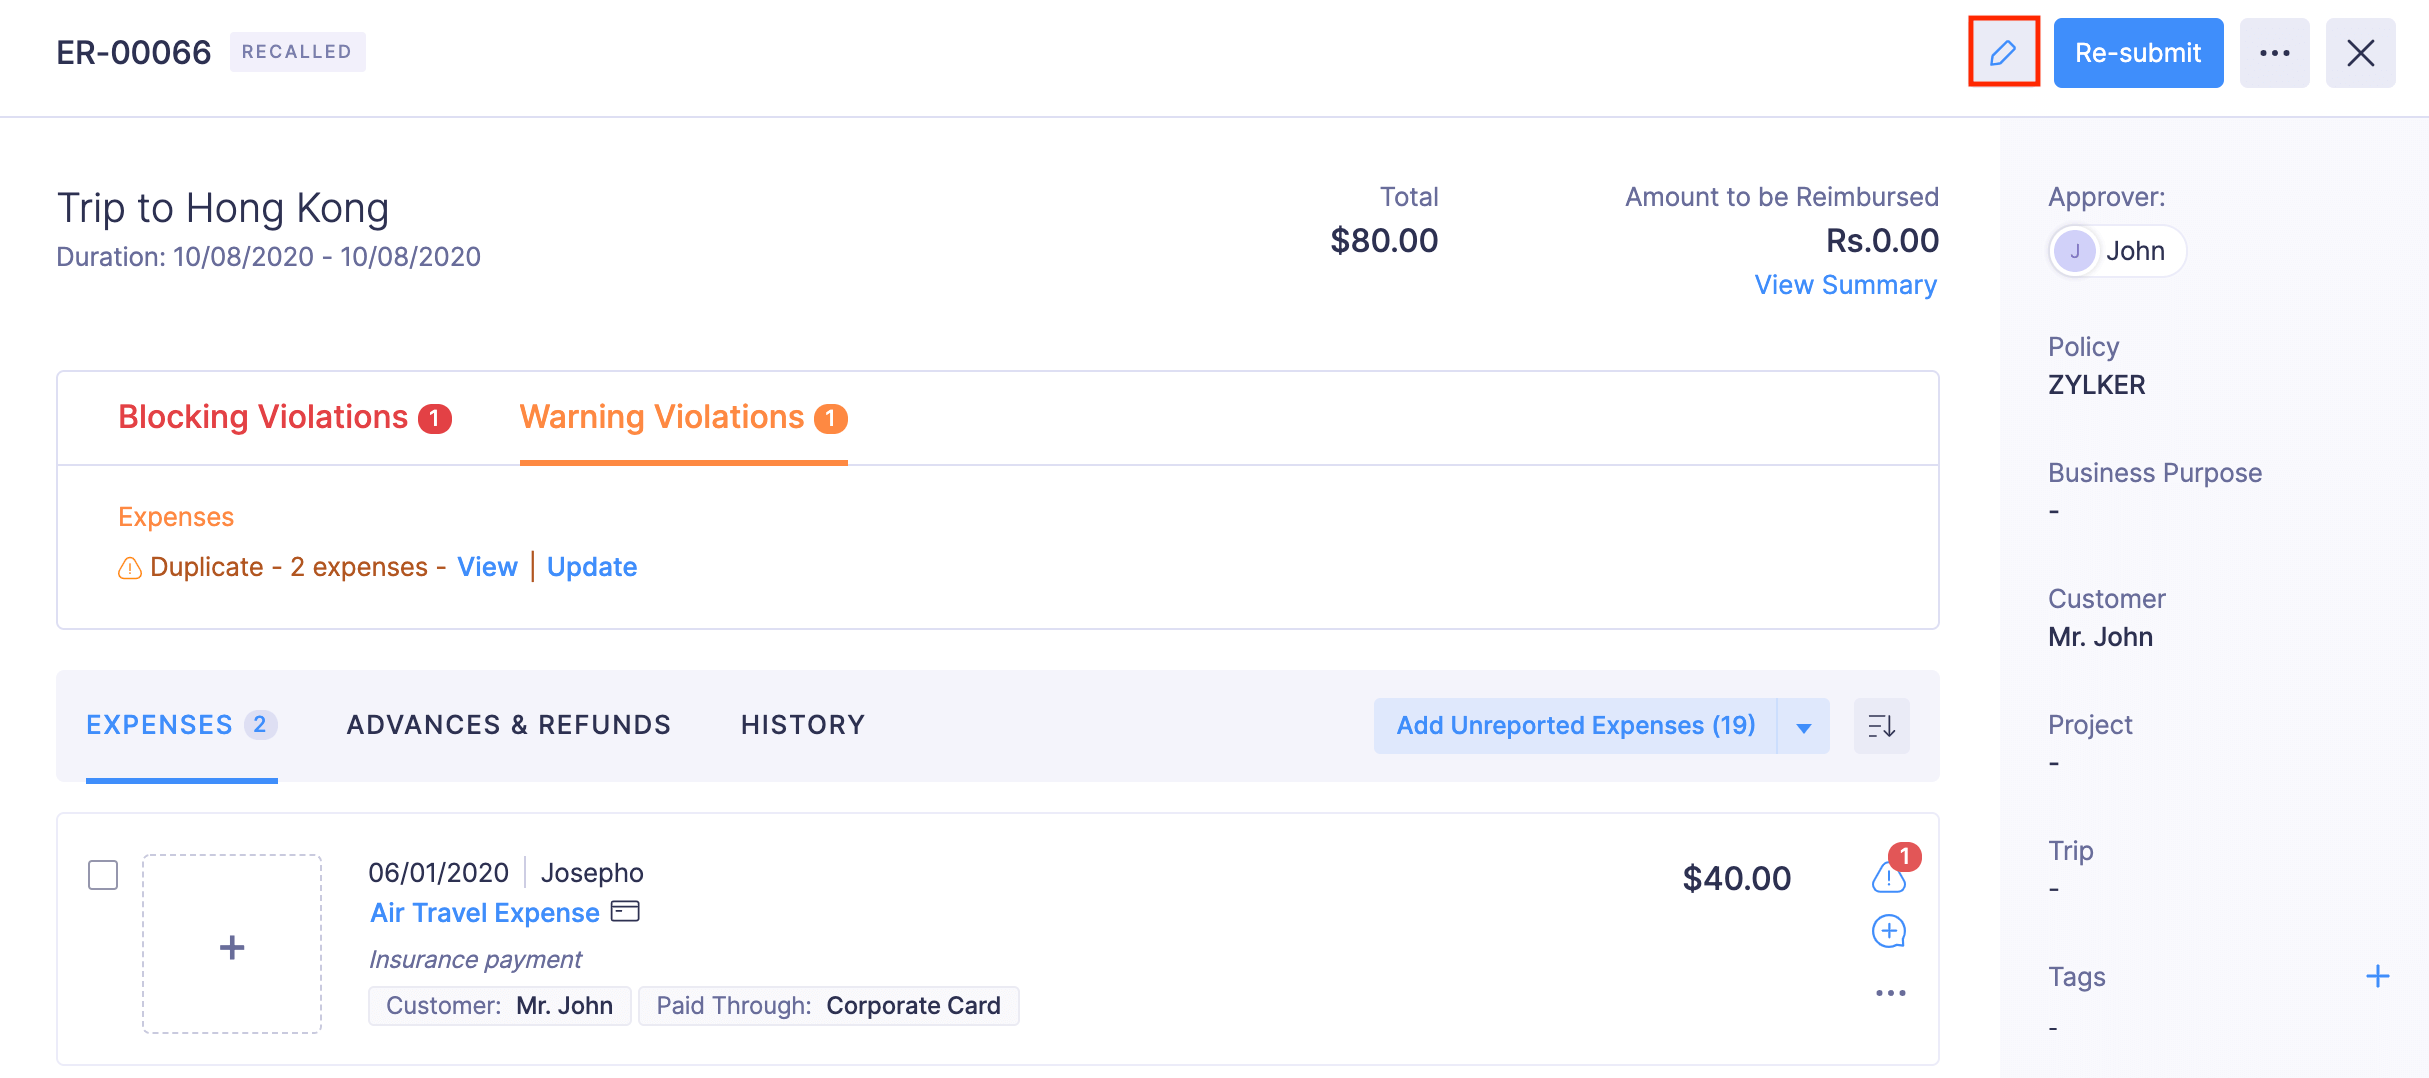
Task: Add a comment to the $40.00 expense
Action: tap(1888, 932)
